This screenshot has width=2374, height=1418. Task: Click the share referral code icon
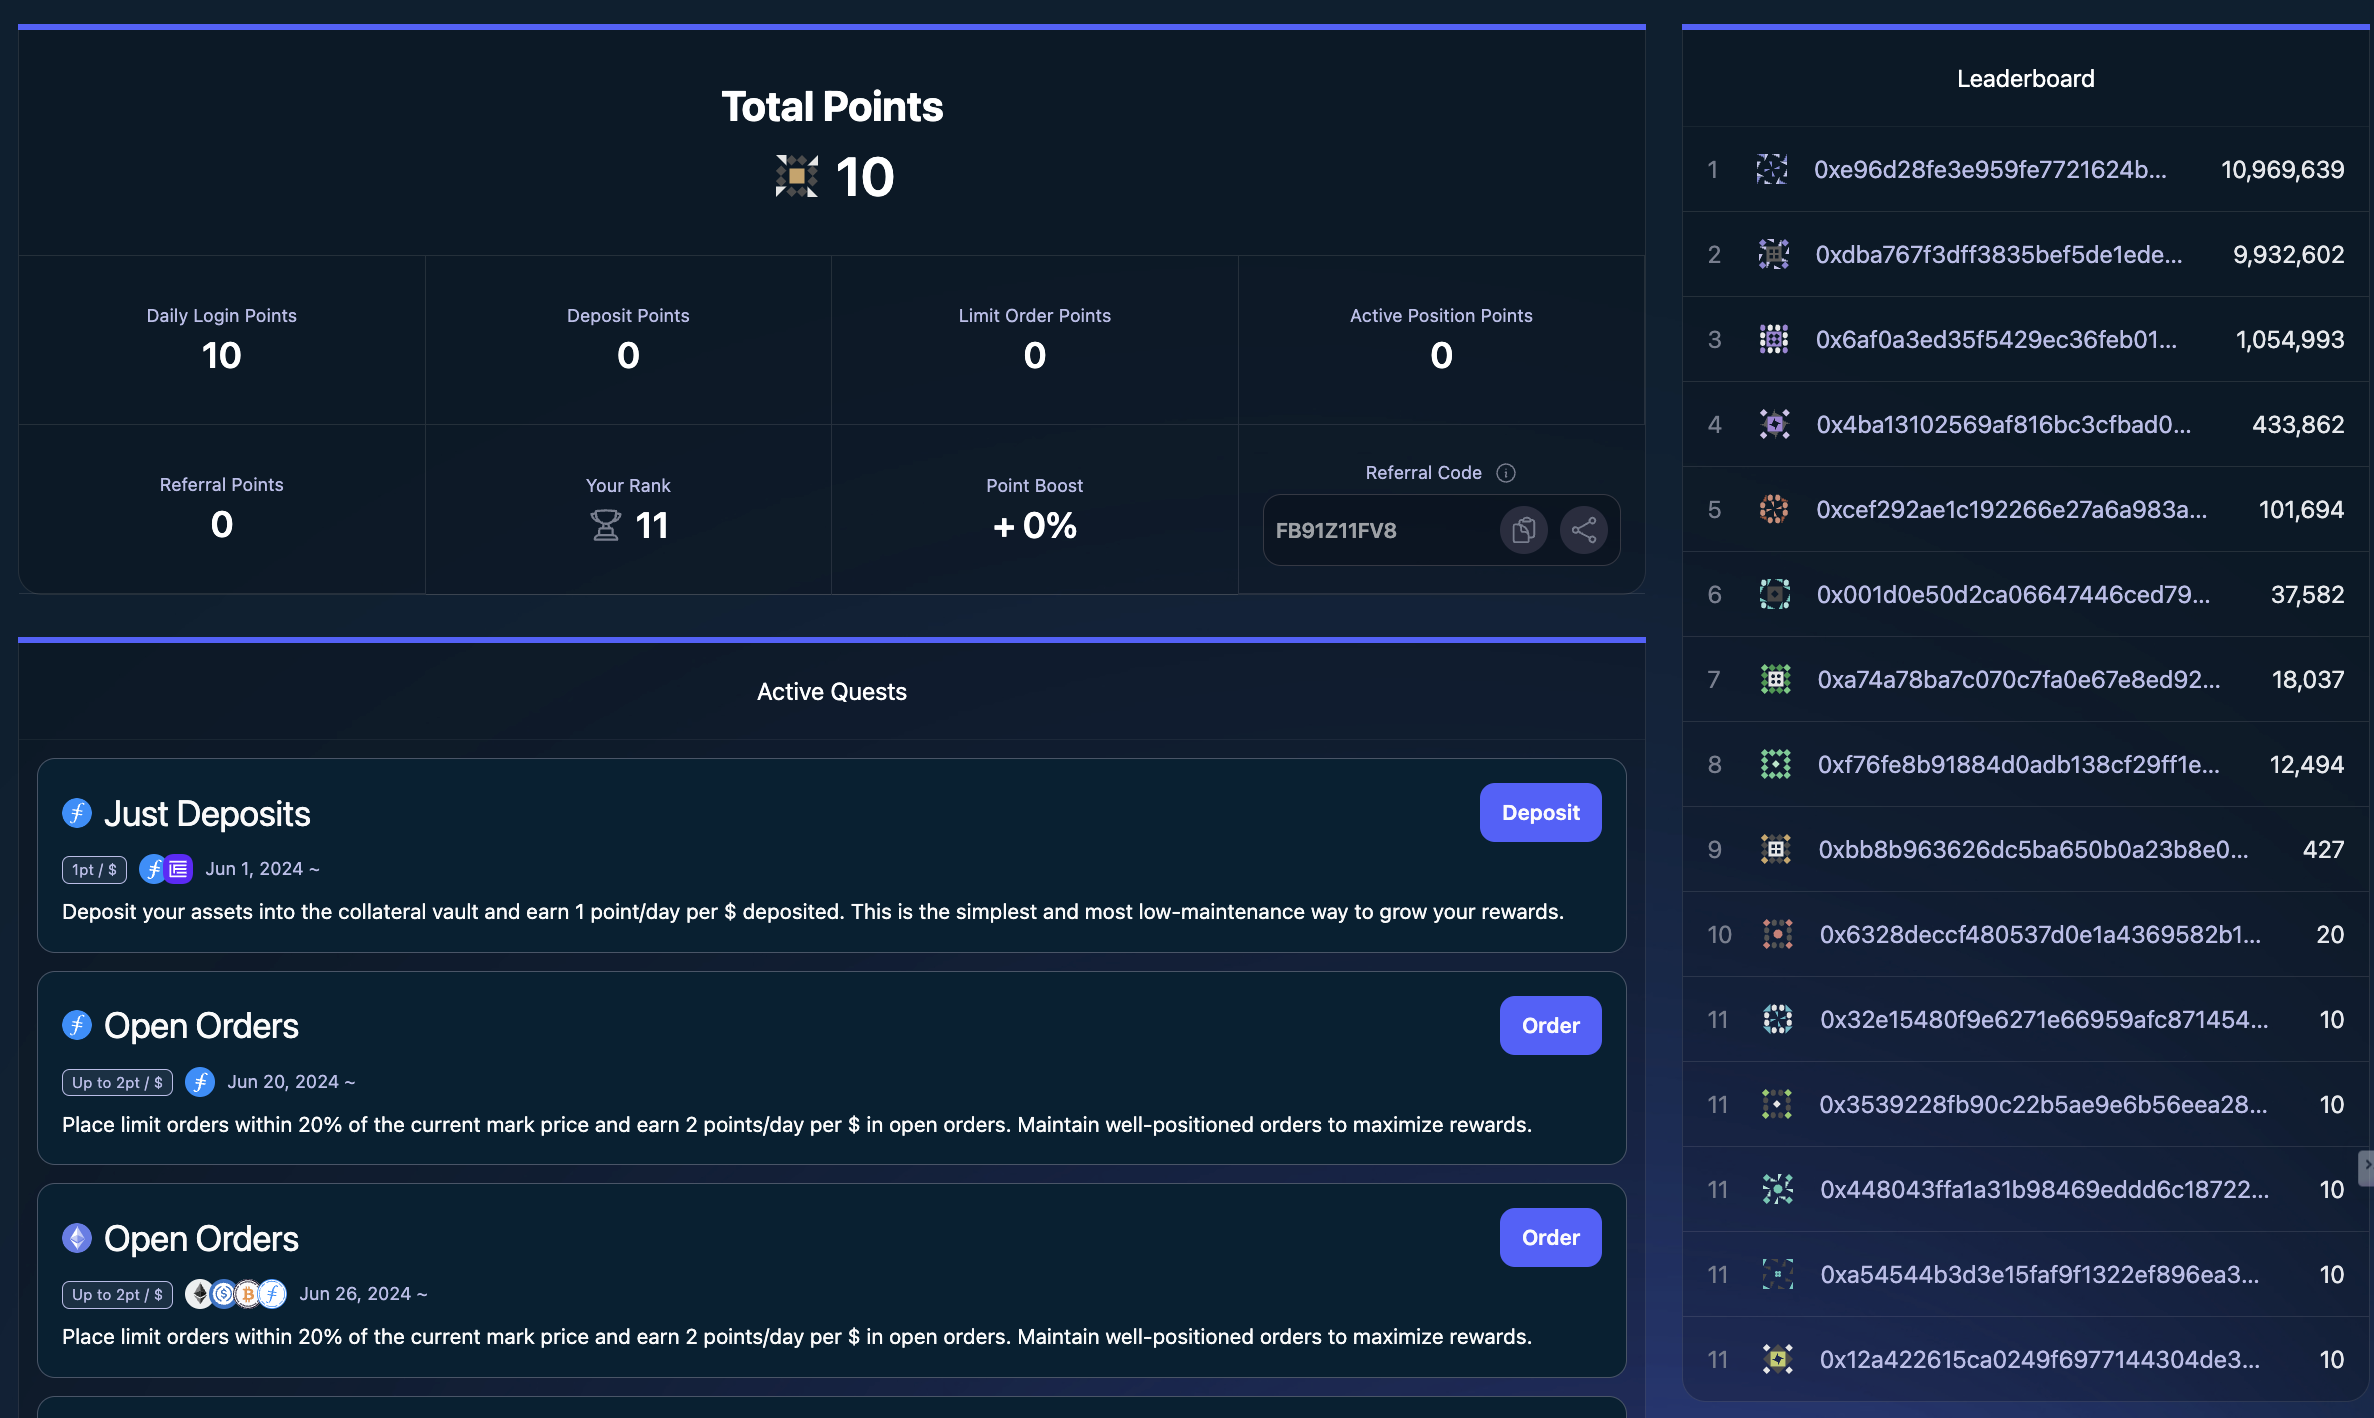[x=1583, y=530]
